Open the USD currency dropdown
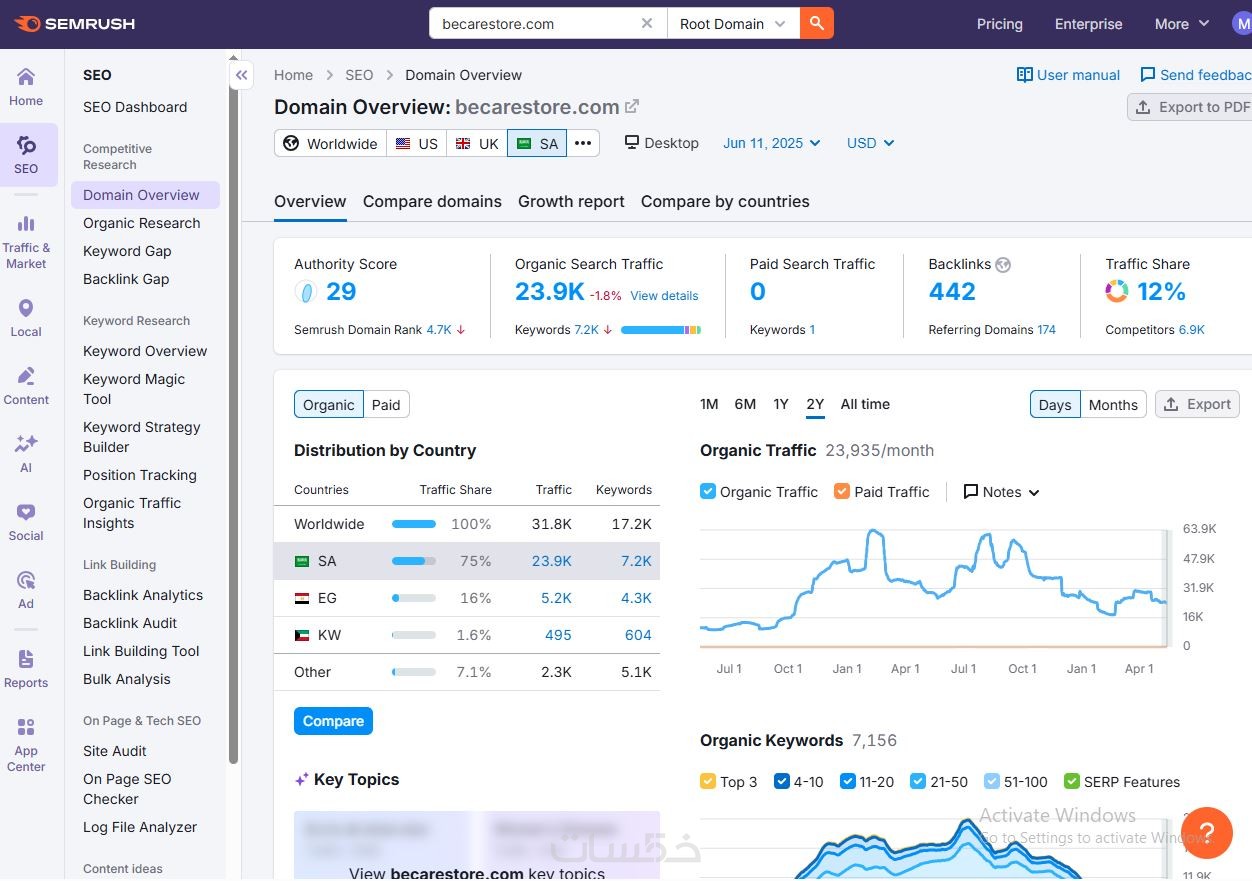Viewport: 1252px width, 881px height. click(x=870, y=143)
